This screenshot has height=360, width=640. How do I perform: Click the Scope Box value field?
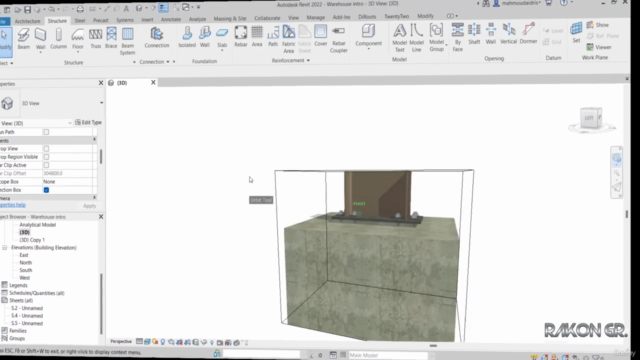(x=67, y=182)
